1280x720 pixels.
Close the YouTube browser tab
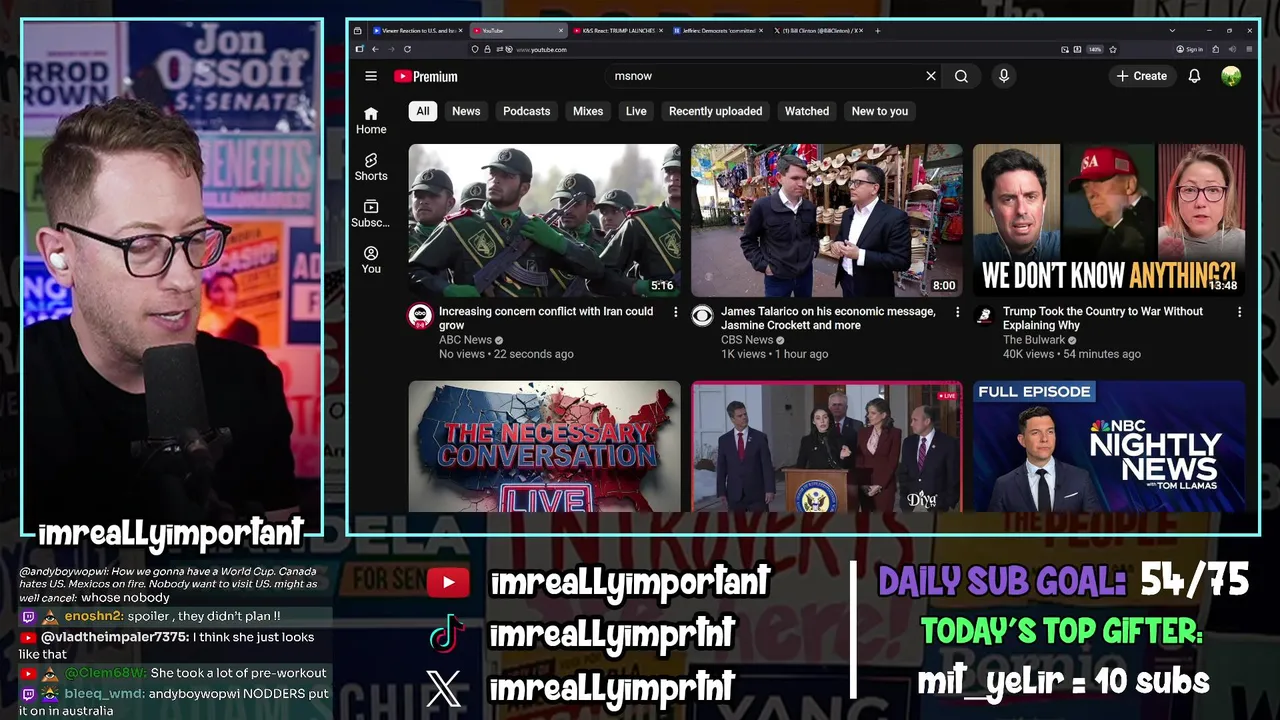[561, 31]
